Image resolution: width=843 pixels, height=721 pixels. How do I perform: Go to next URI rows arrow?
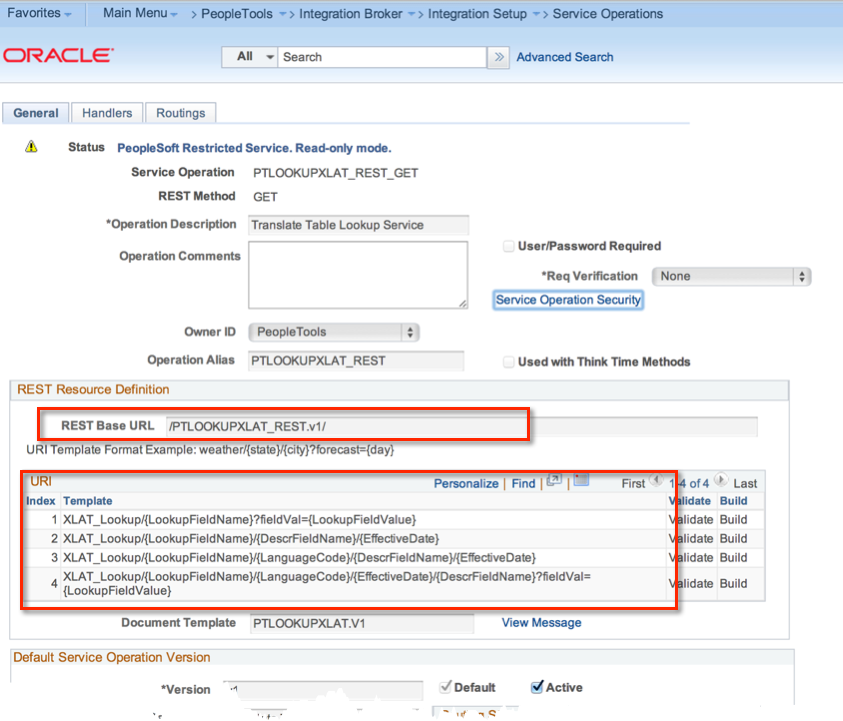coord(721,480)
